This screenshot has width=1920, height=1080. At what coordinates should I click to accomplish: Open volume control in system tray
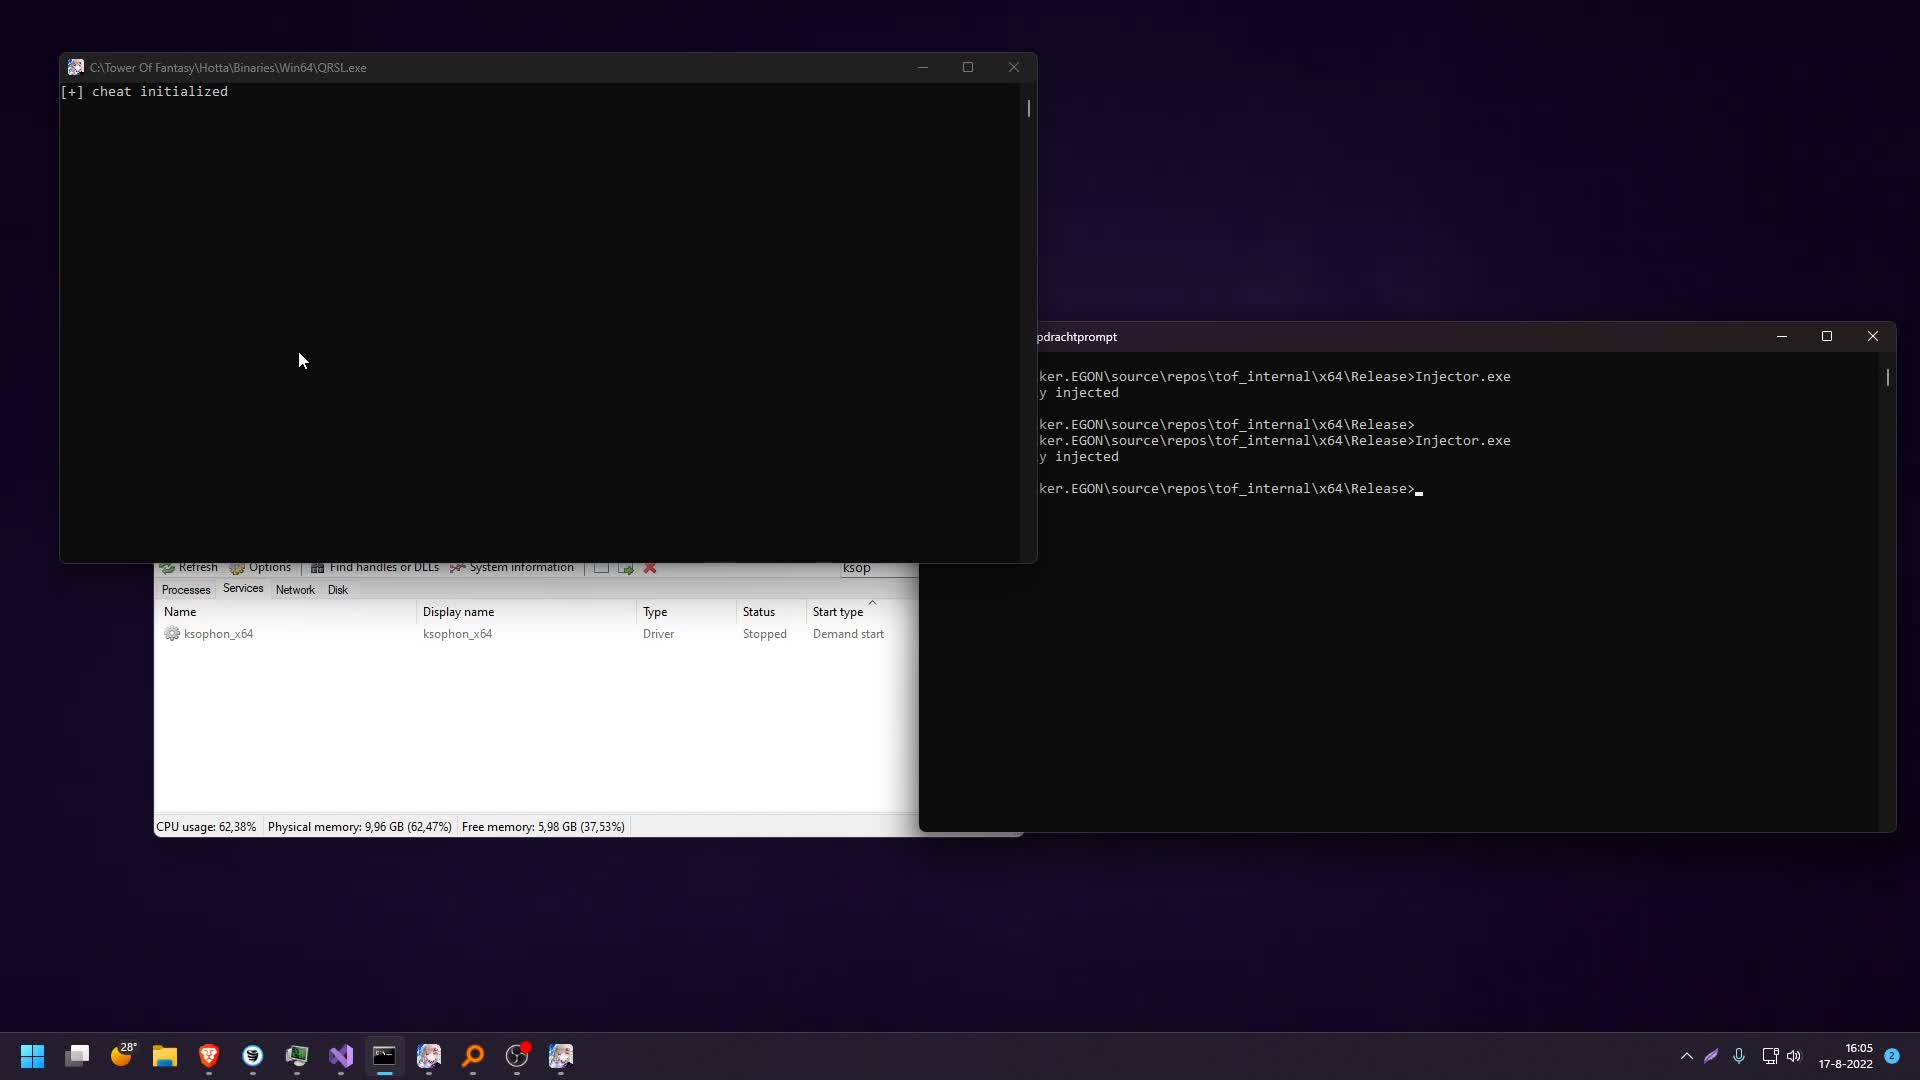pyautogui.click(x=1794, y=1056)
